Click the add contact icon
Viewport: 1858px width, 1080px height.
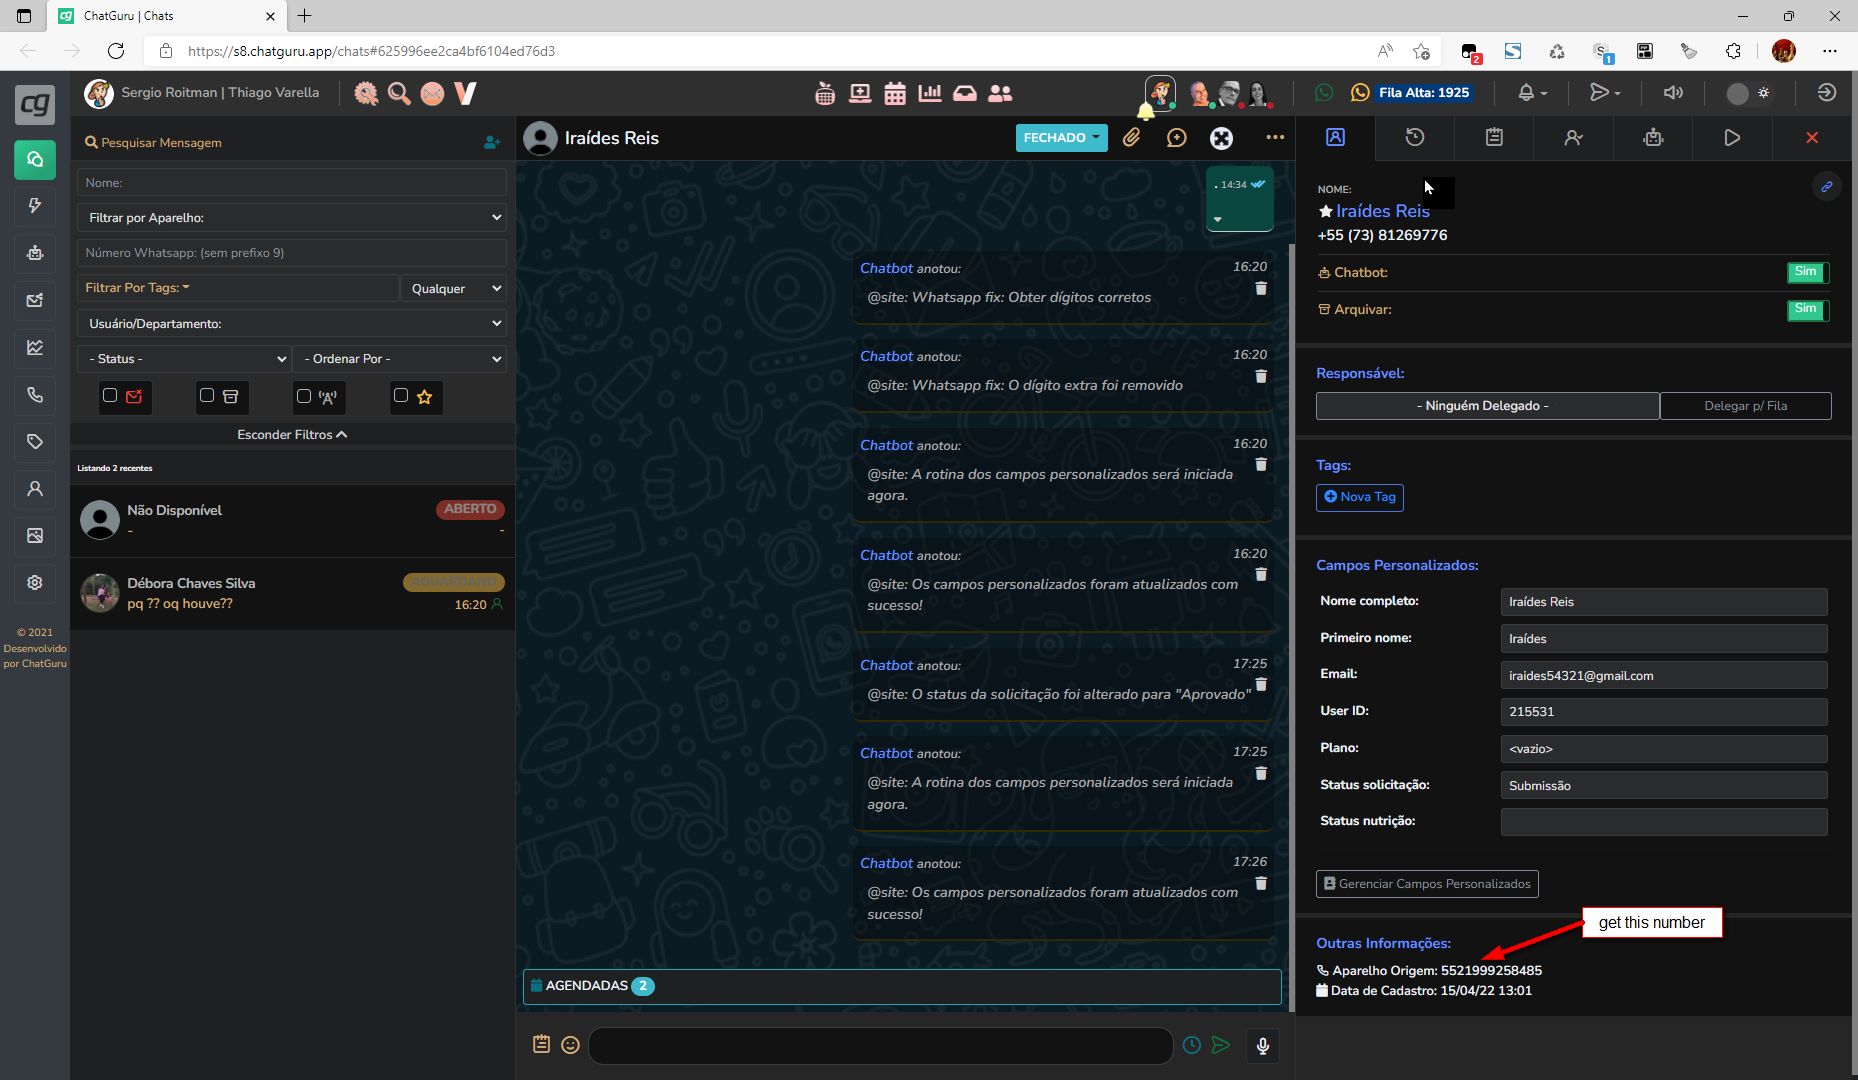(492, 143)
